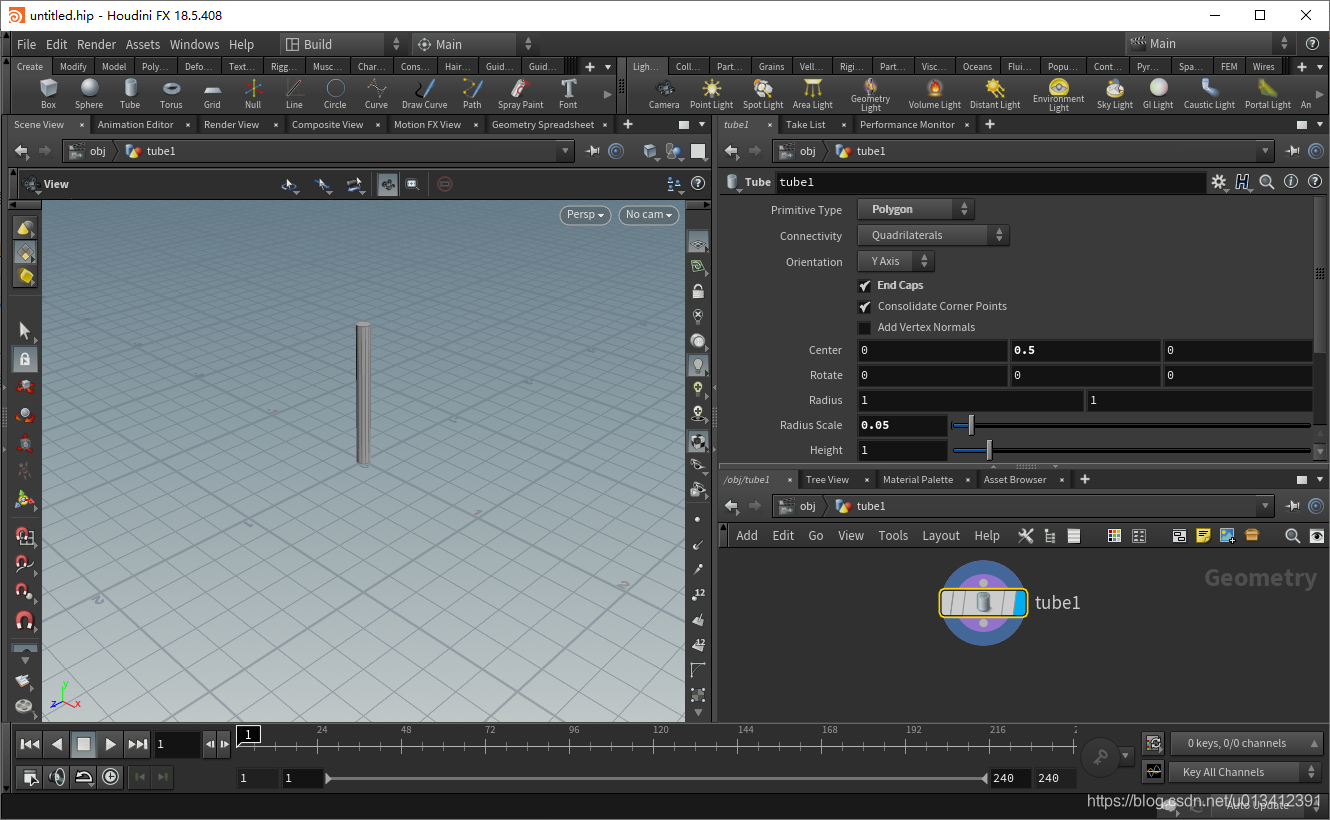Open the Primitive Type dropdown
1330x820 pixels.
pyautogui.click(x=916, y=210)
